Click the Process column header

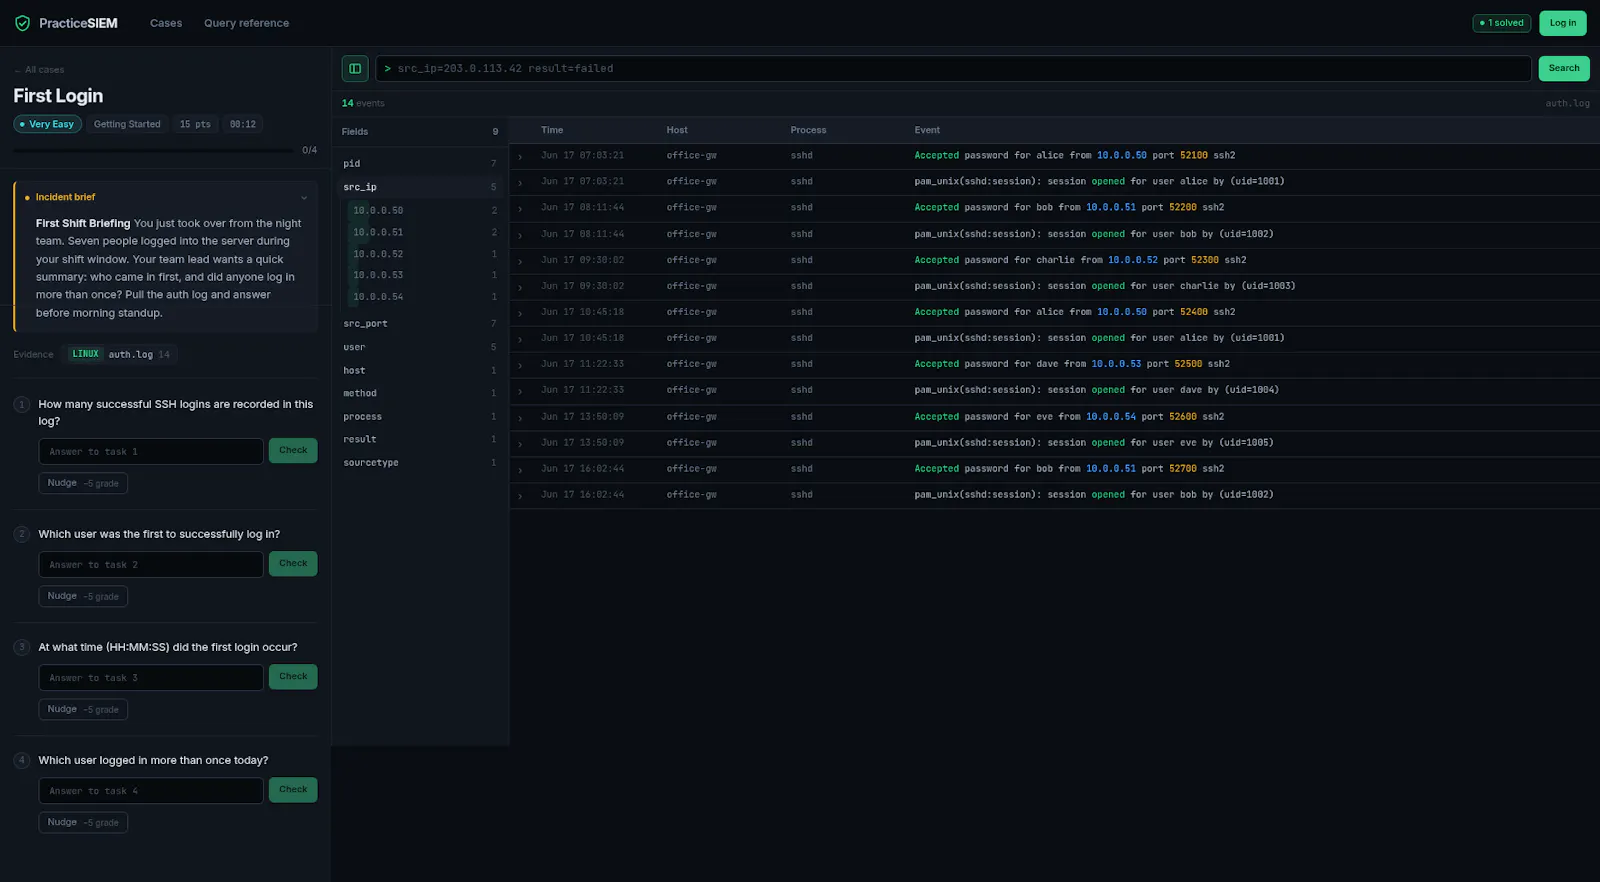pyautogui.click(x=808, y=130)
